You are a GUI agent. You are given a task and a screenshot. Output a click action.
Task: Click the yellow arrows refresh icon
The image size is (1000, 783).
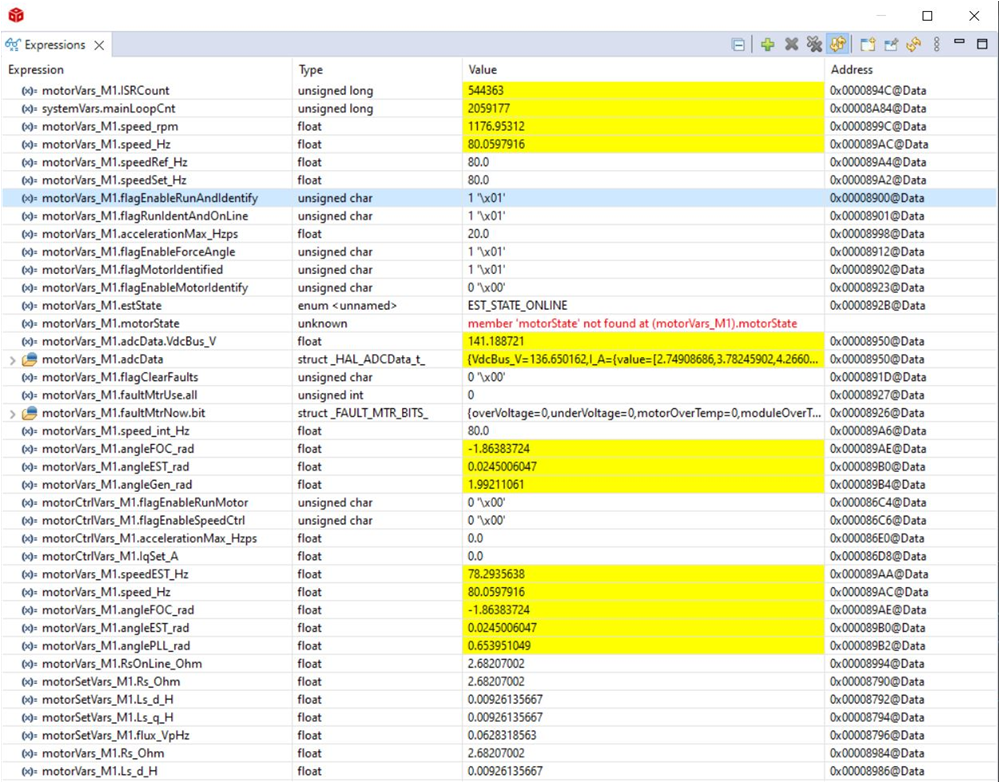tap(913, 45)
